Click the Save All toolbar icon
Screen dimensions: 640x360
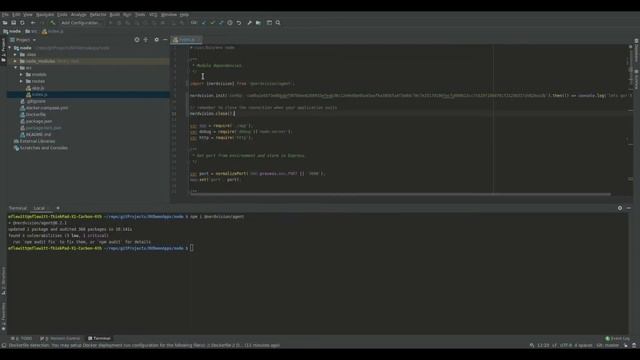(x=13, y=23)
